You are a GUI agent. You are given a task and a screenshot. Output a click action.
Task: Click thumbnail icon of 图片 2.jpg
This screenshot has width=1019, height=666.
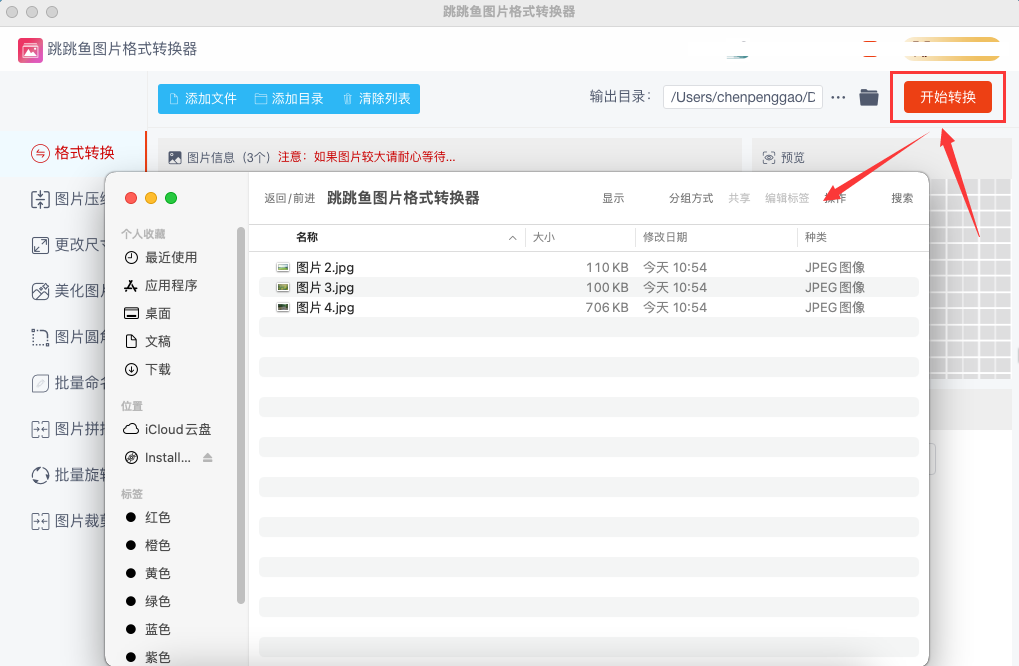pos(283,267)
